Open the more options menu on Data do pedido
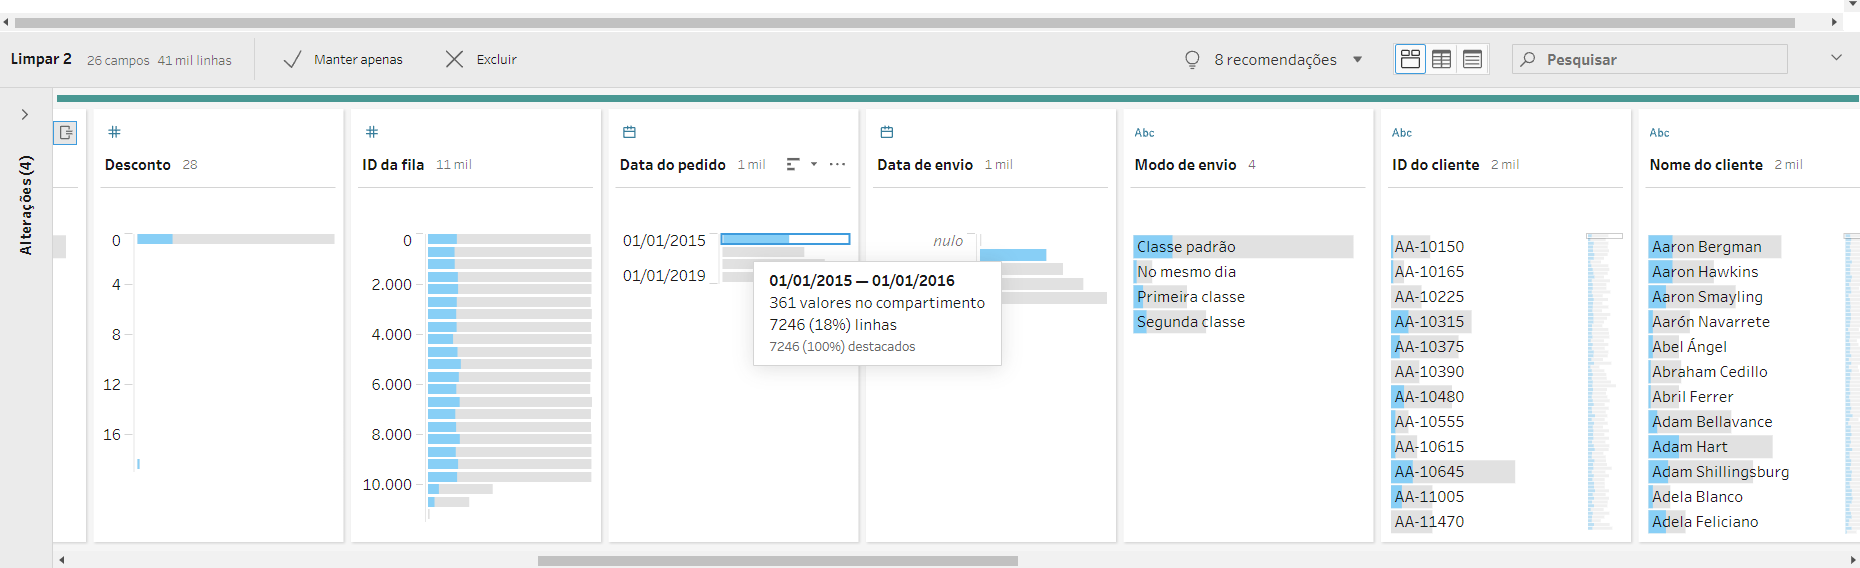Image resolution: width=1860 pixels, height=568 pixels. point(837,164)
